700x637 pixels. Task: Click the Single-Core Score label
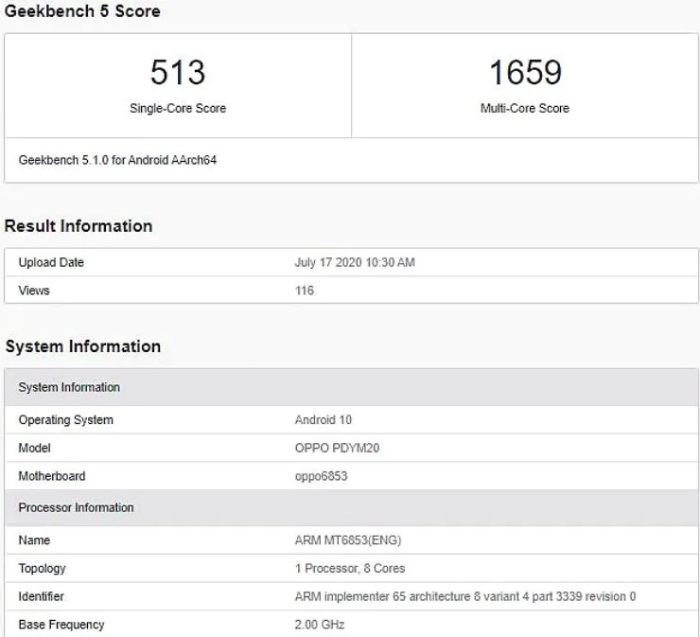pyautogui.click(x=178, y=108)
